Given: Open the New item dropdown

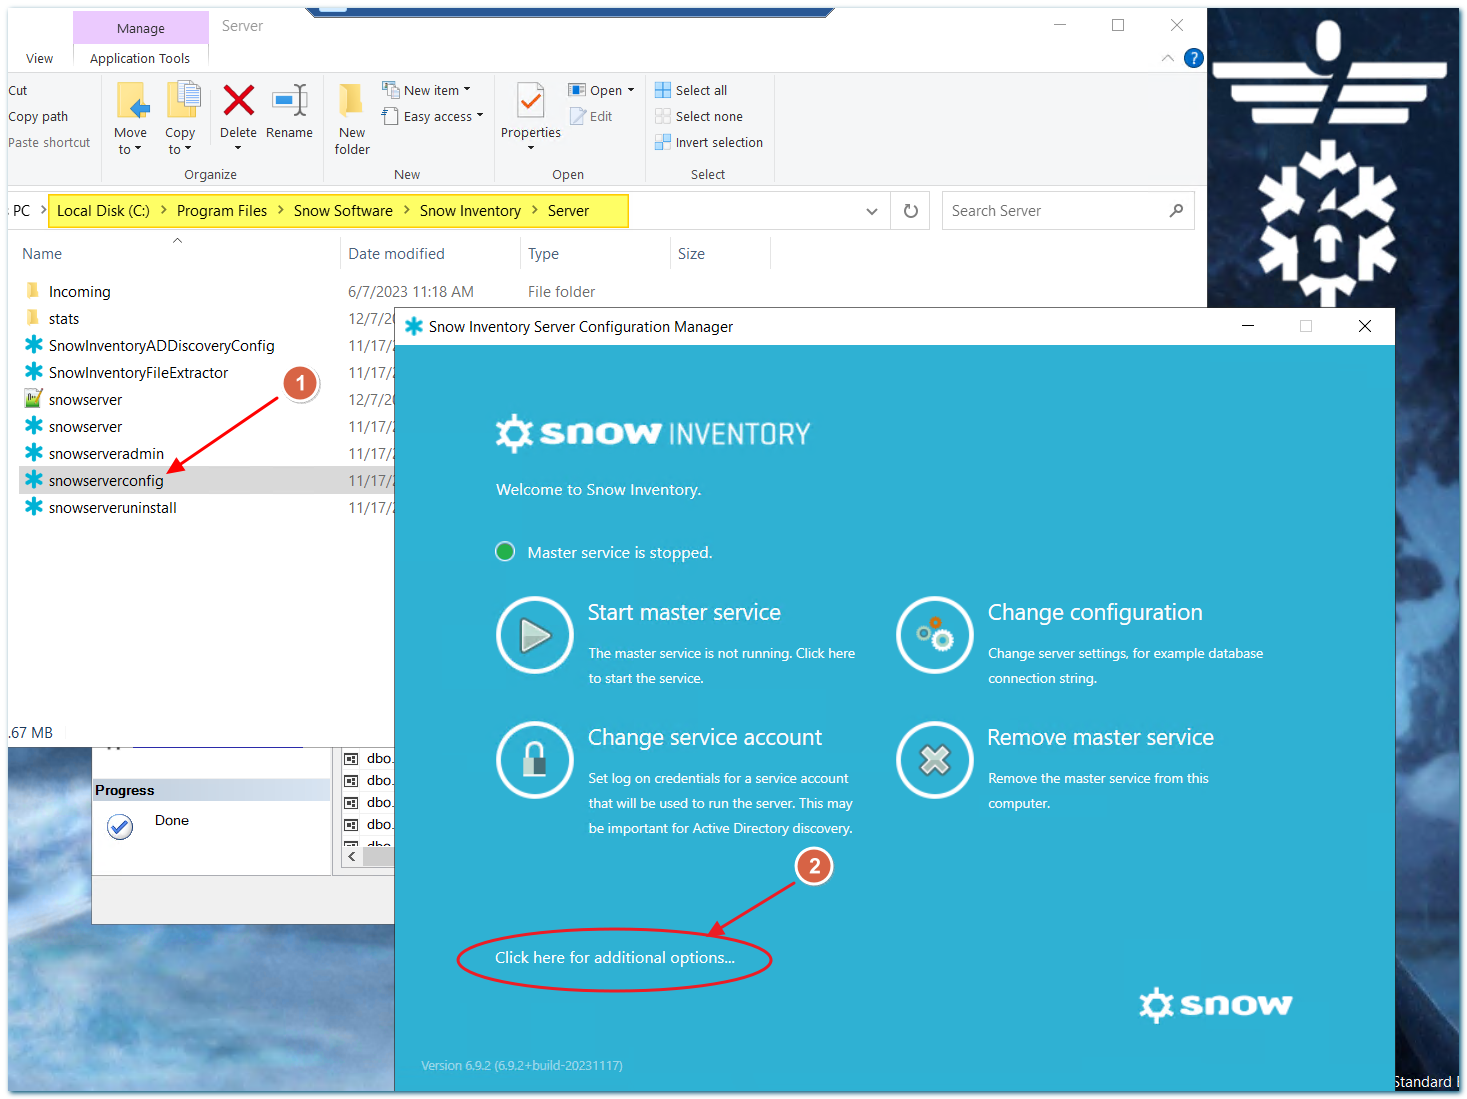Looking at the screenshot, I should (x=426, y=90).
